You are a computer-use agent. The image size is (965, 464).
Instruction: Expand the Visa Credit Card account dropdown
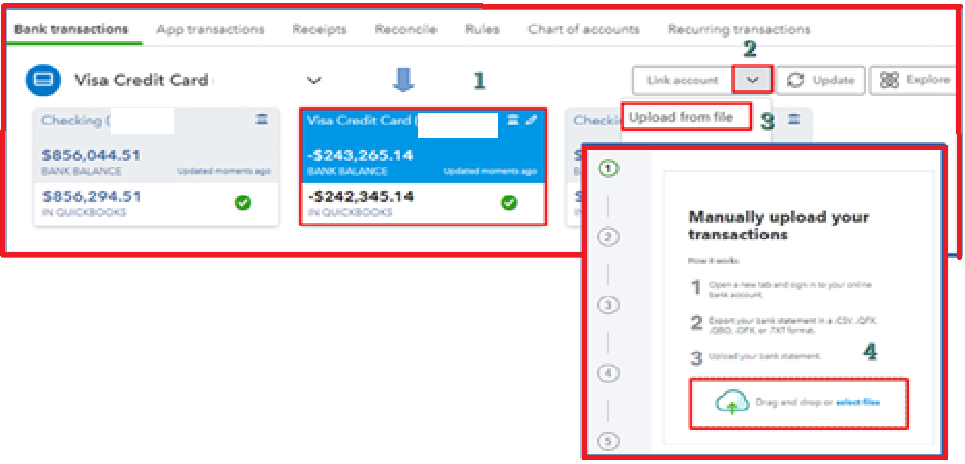tap(314, 81)
